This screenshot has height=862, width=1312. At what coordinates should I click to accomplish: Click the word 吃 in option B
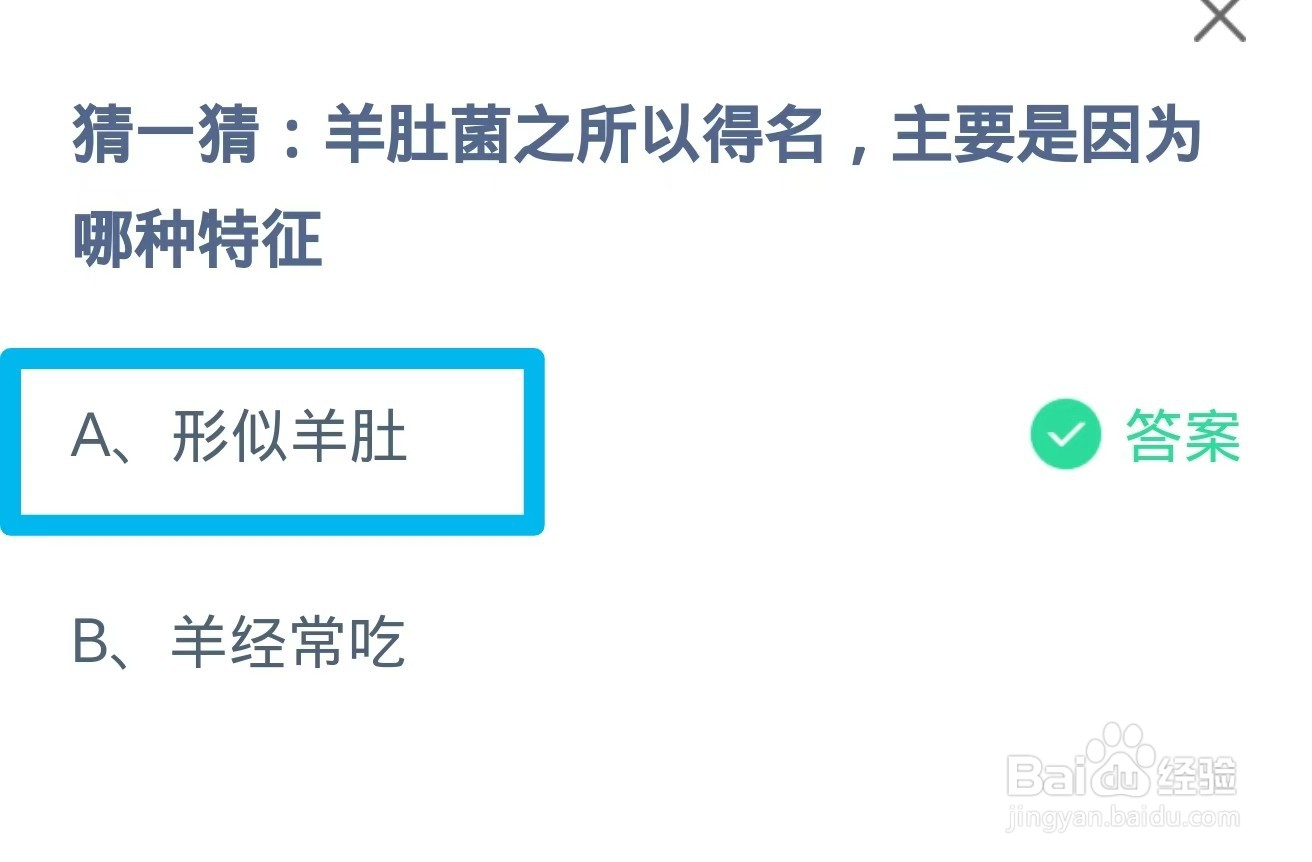point(376,642)
